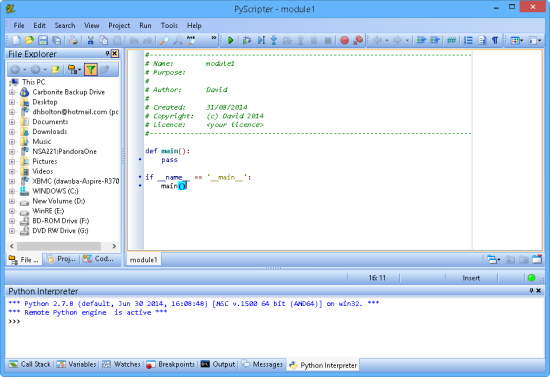This screenshot has height=377, width=550.
Task: Save the current module with disk icon
Action: point(43,41)
